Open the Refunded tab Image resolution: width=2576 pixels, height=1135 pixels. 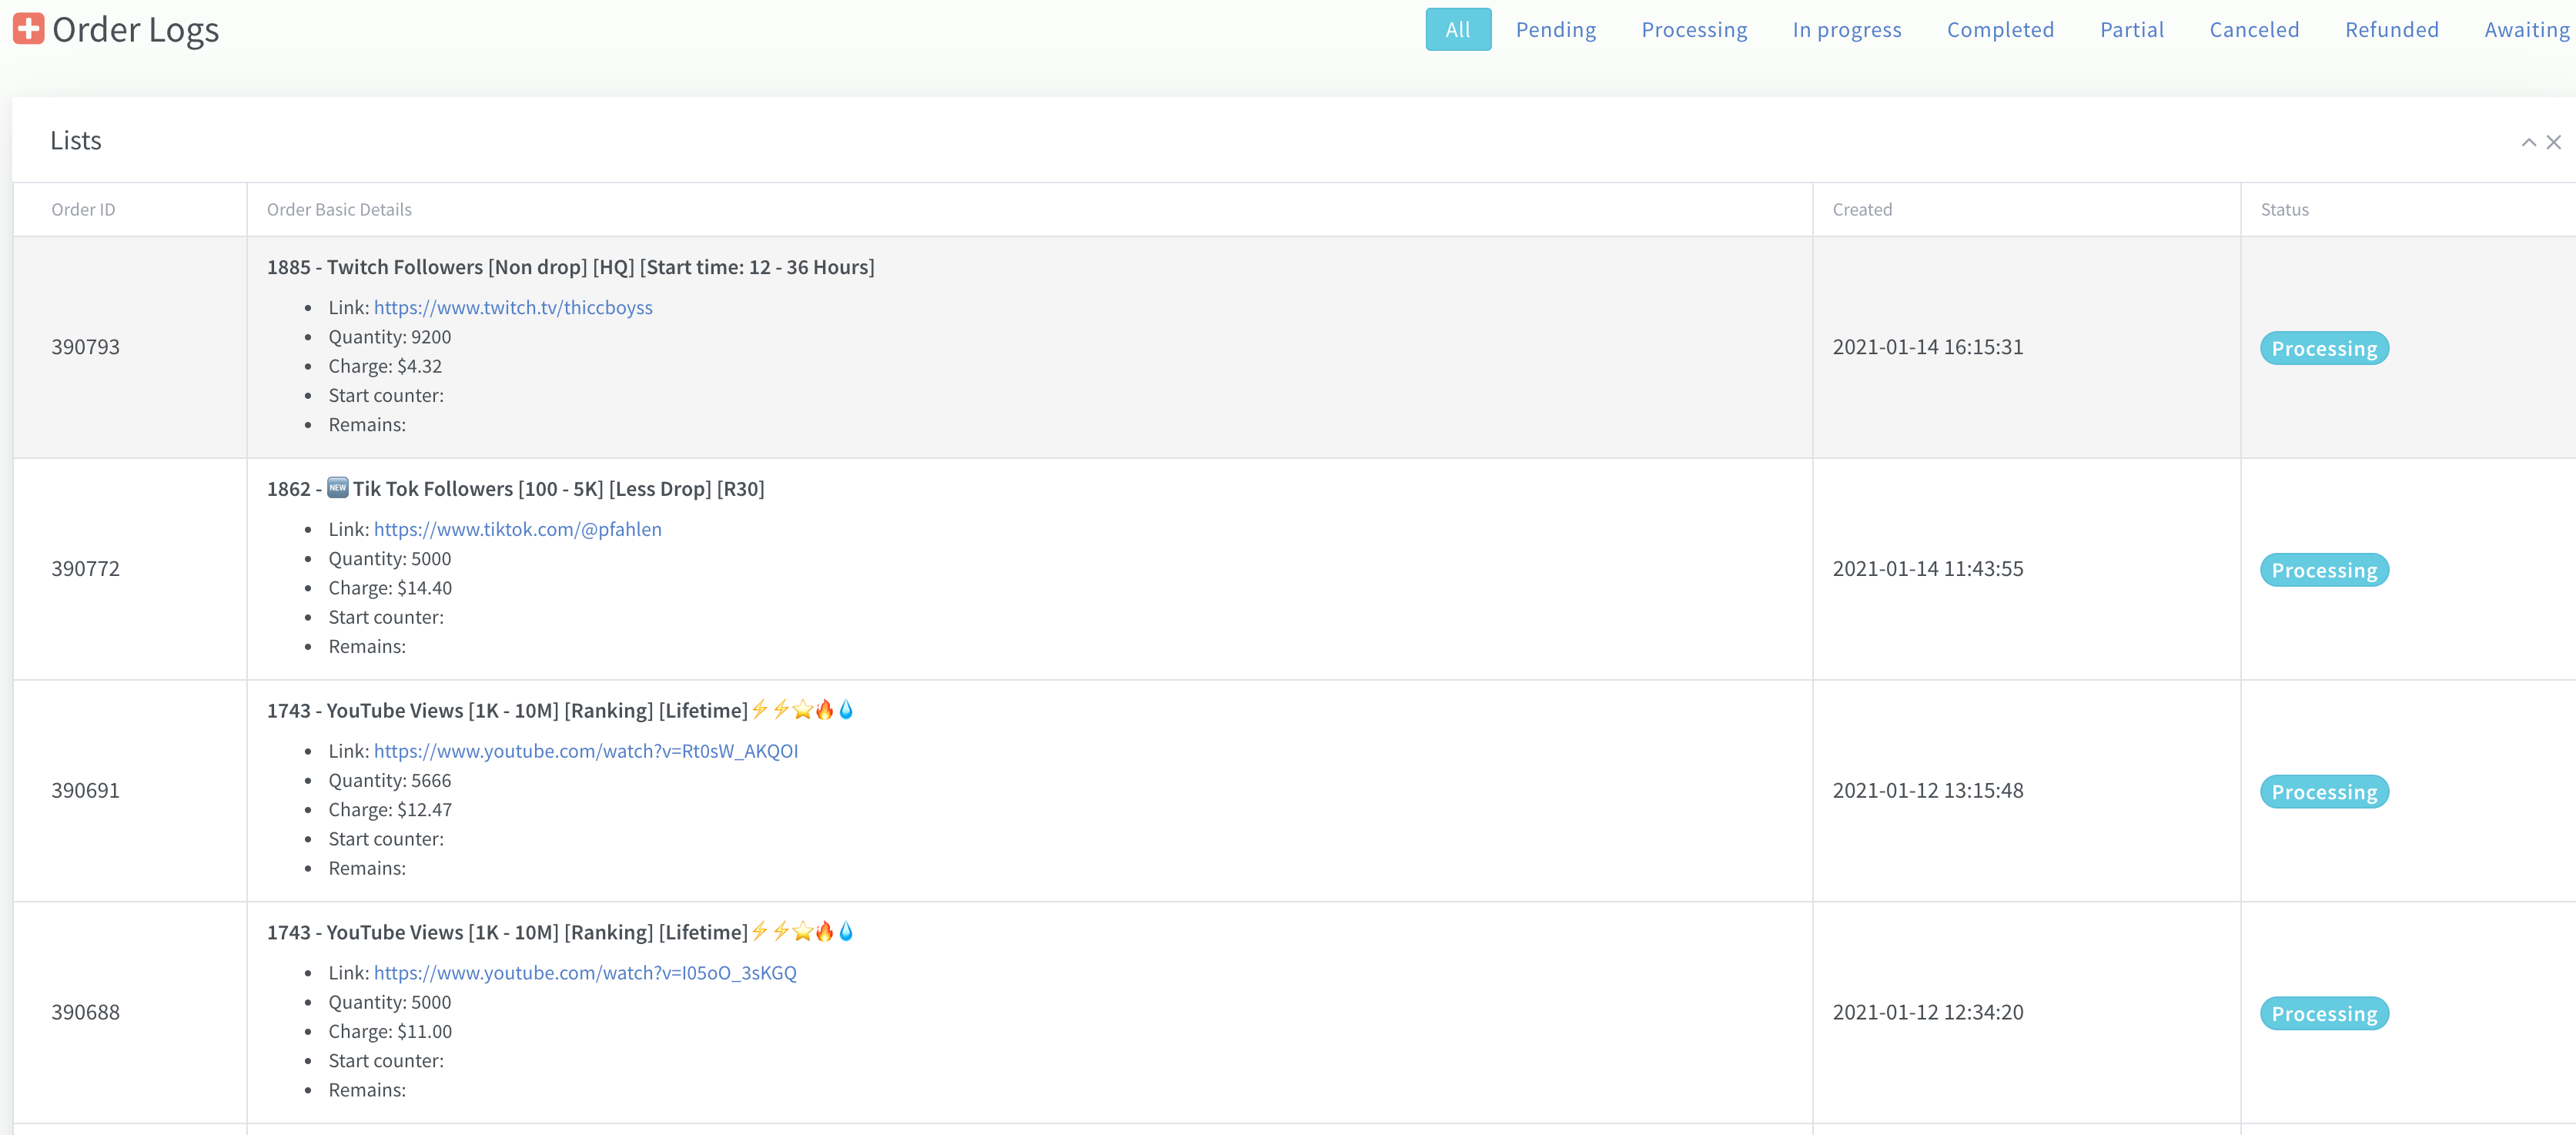[x=2391, y=29]
